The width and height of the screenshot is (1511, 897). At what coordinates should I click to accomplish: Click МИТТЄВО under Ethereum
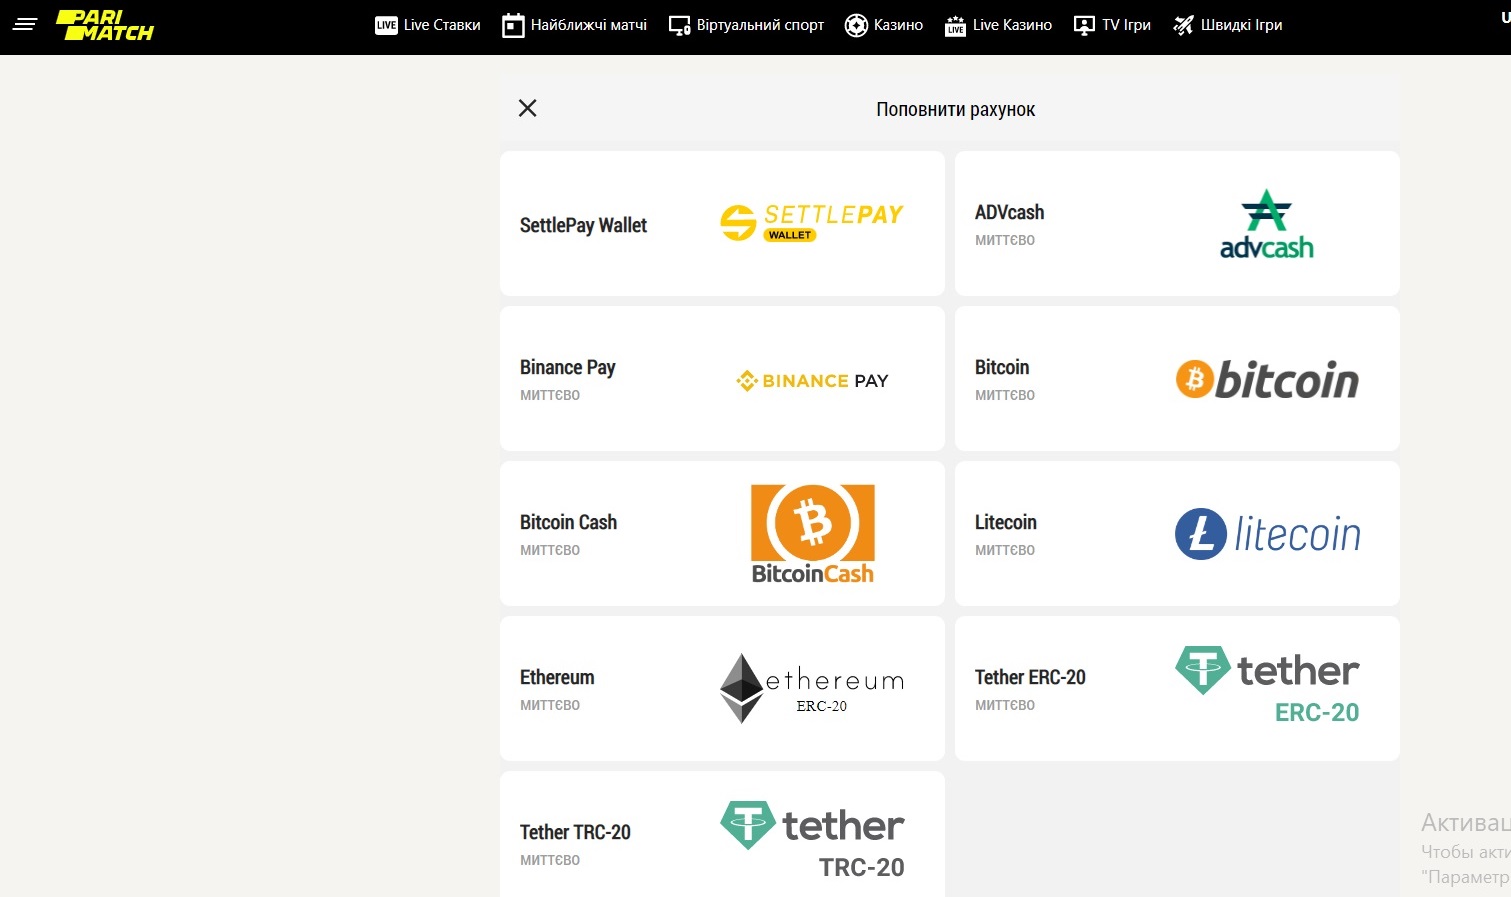[x=550, y=705]
